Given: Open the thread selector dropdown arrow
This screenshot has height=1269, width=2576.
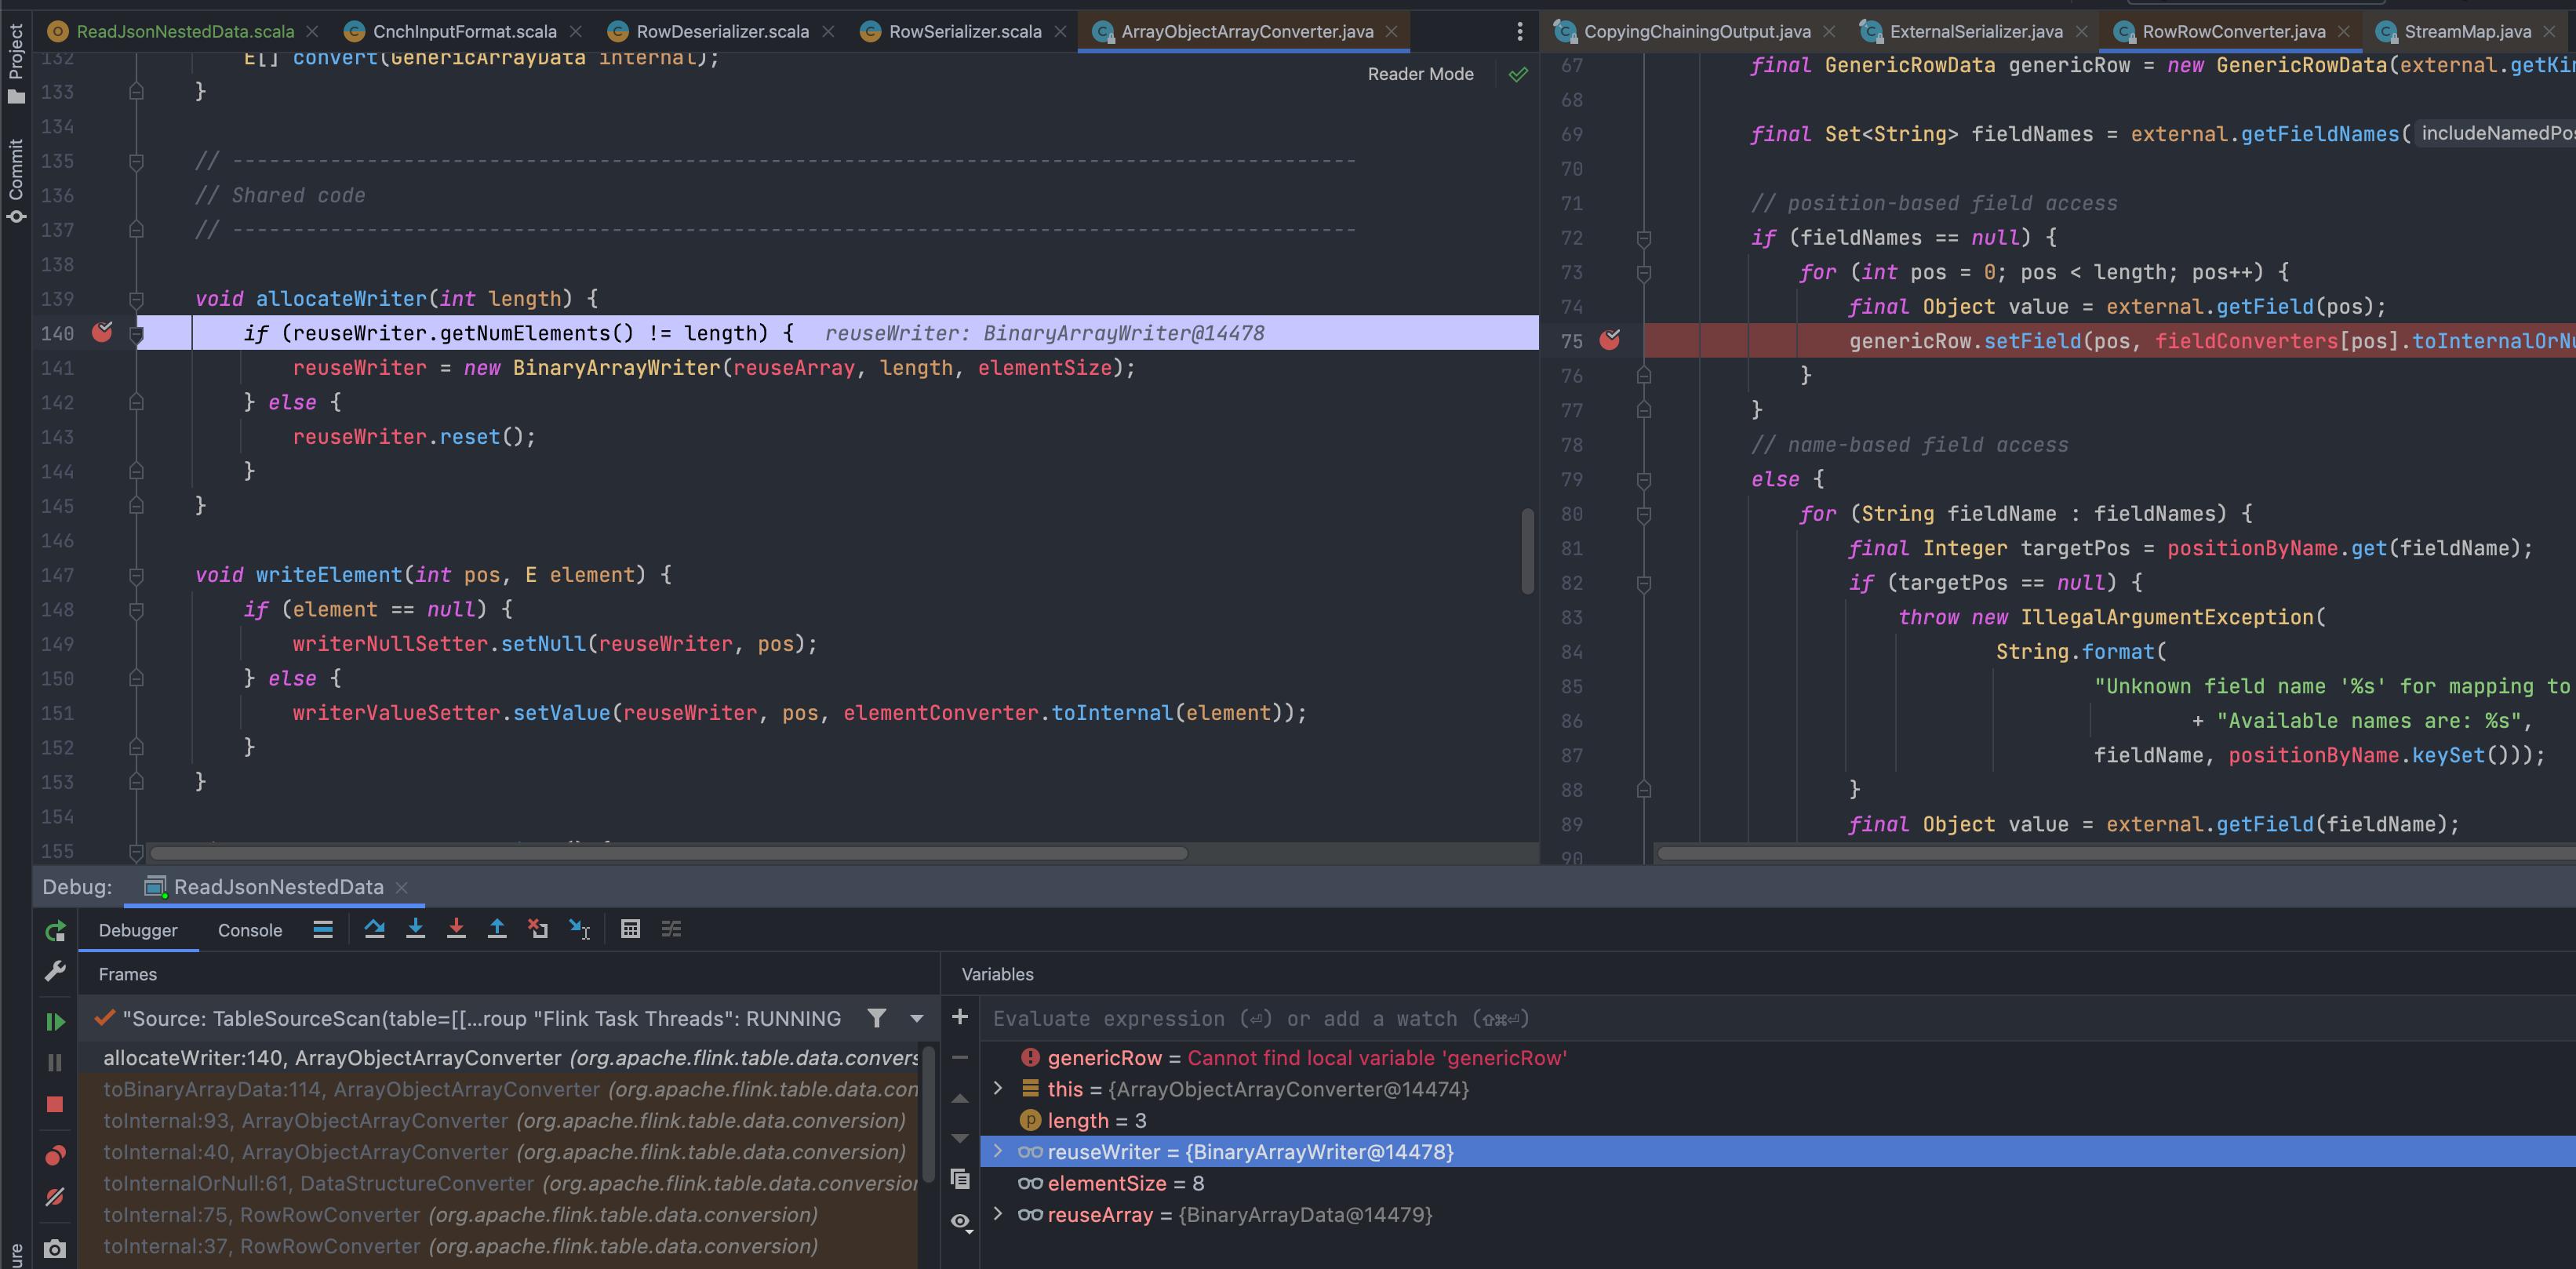Looking at the screenshot, I should point(917,1019).
